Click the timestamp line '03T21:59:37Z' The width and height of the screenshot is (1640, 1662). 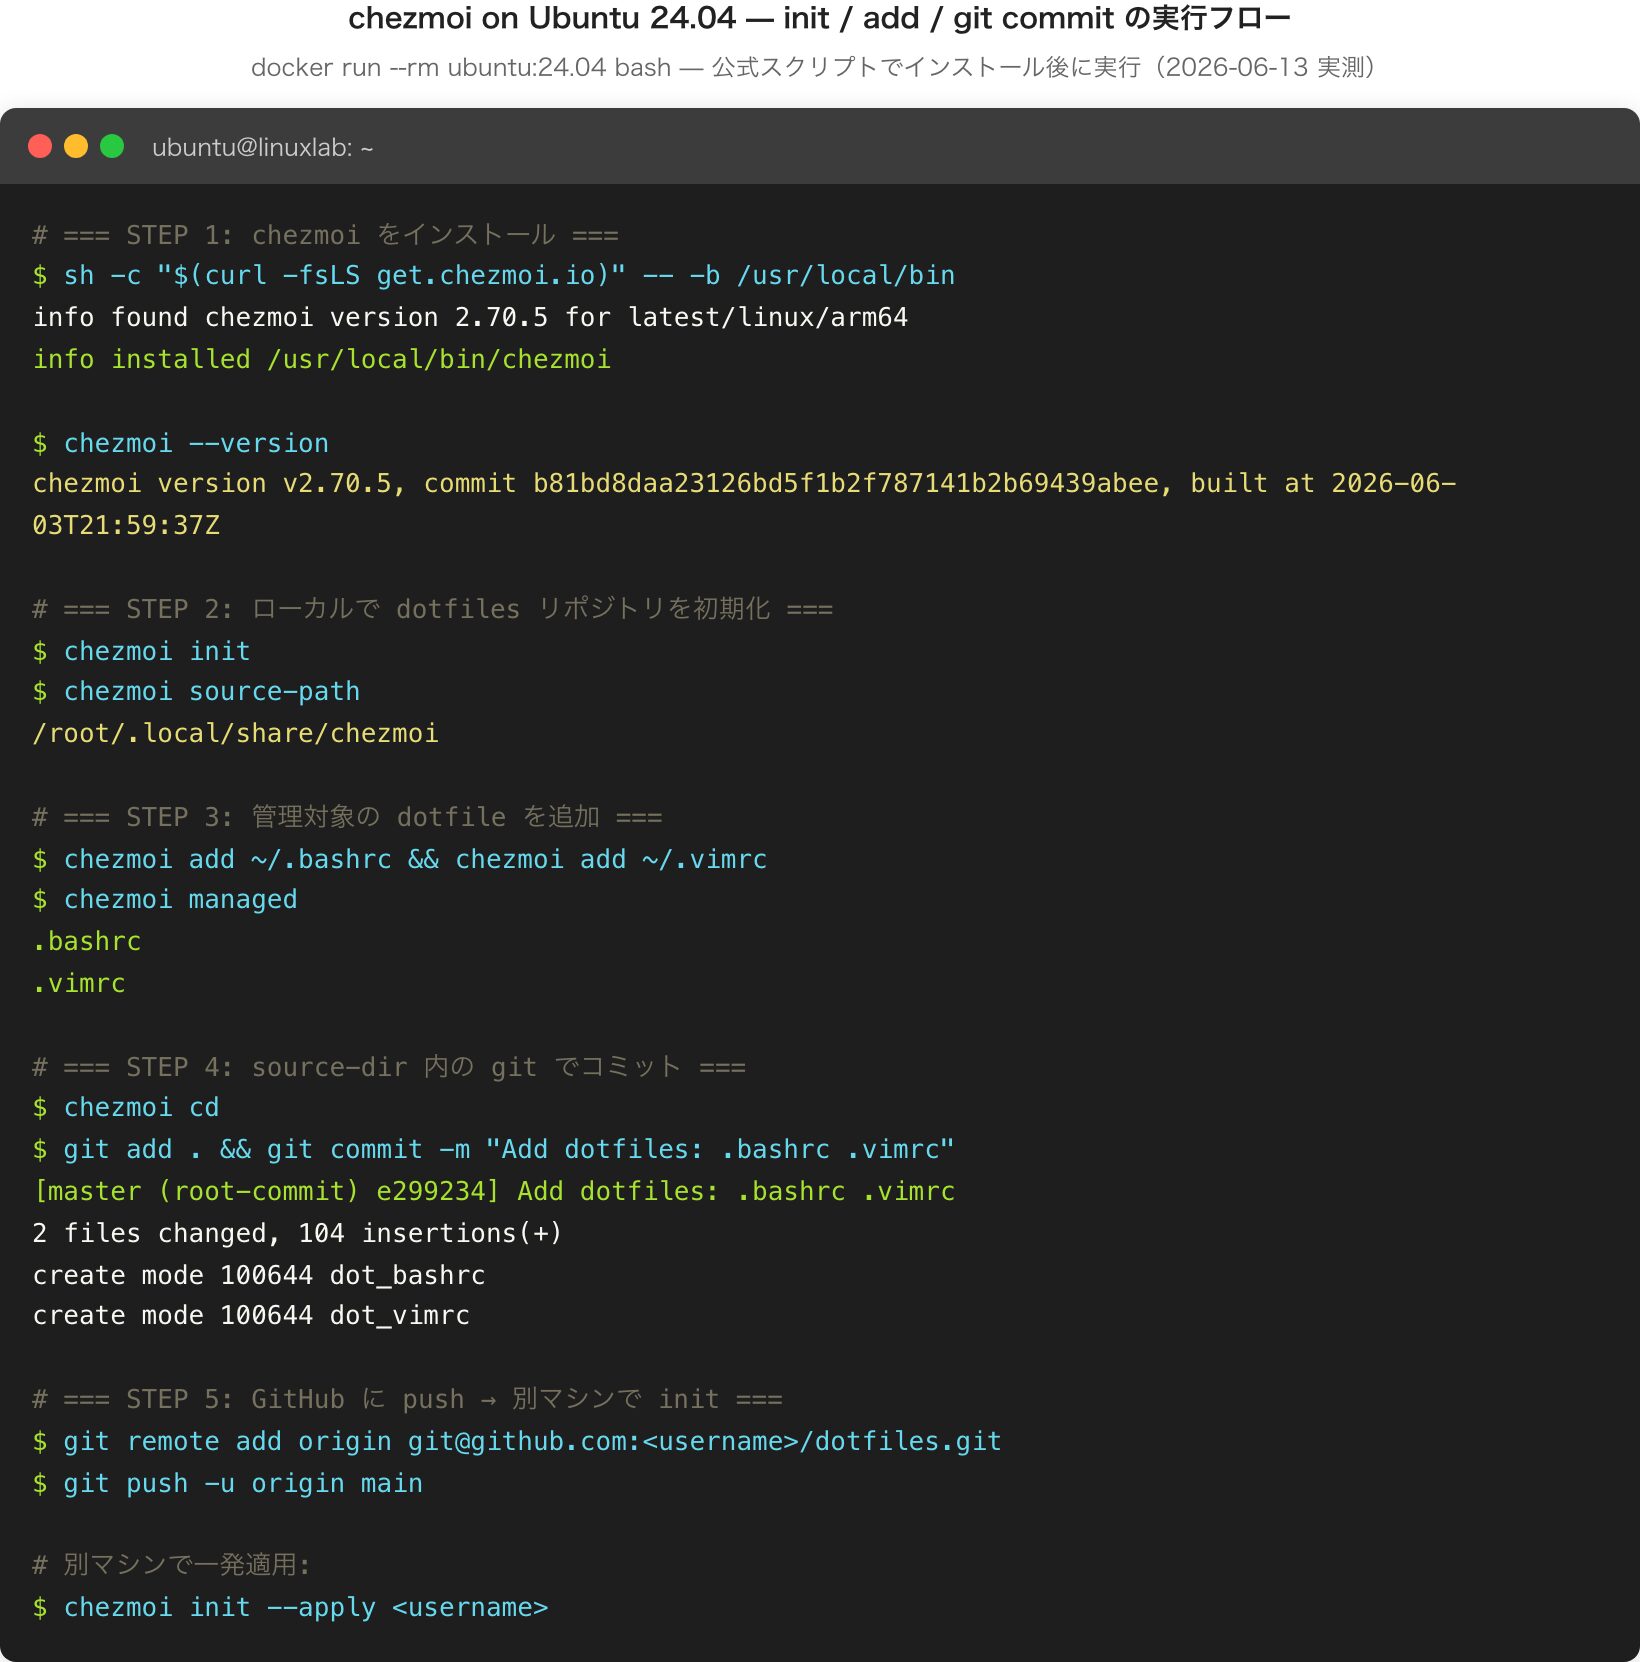126,526
